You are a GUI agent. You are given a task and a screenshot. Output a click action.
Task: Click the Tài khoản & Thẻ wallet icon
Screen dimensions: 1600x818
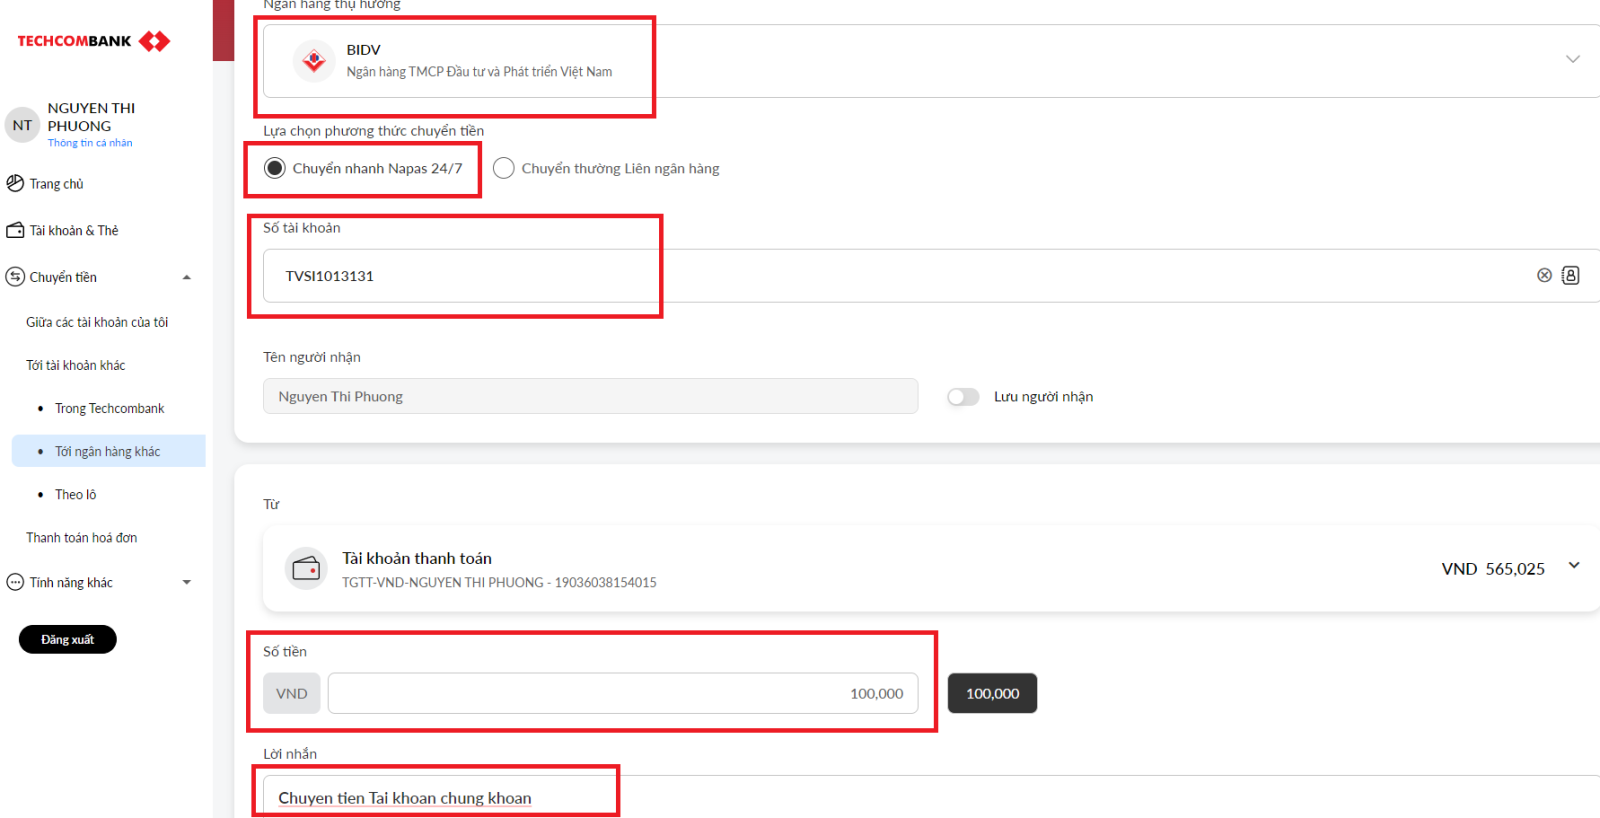[x=15, y=230]
